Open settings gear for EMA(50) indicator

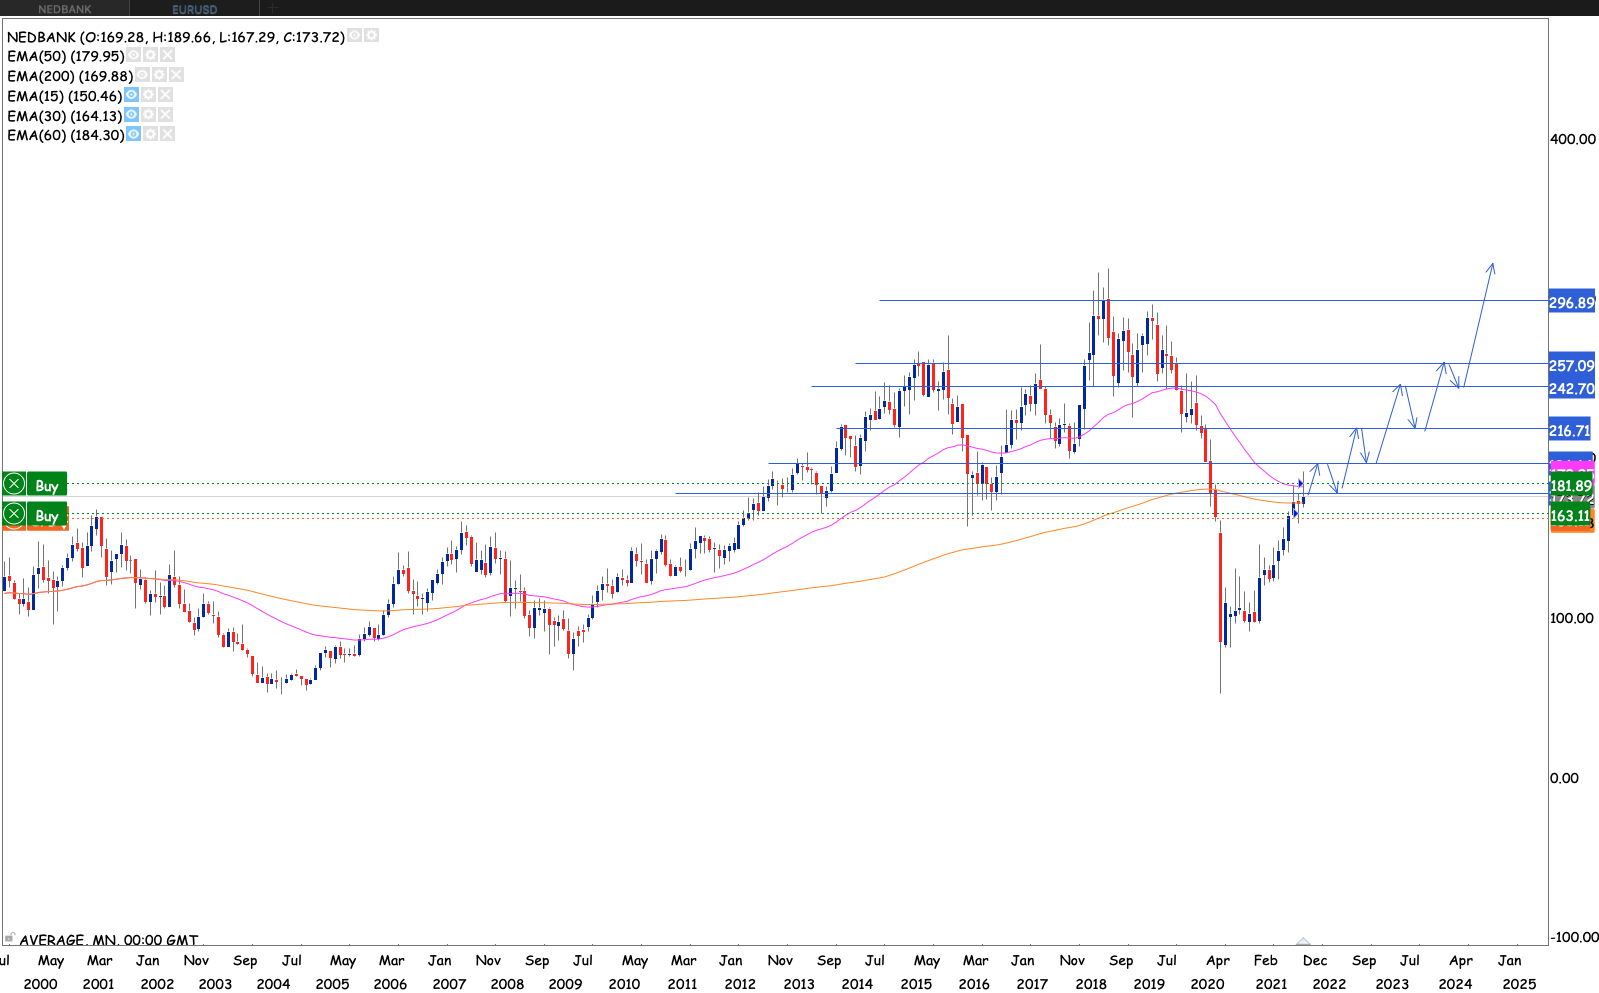pyautogui.click(x=150, y=56)
